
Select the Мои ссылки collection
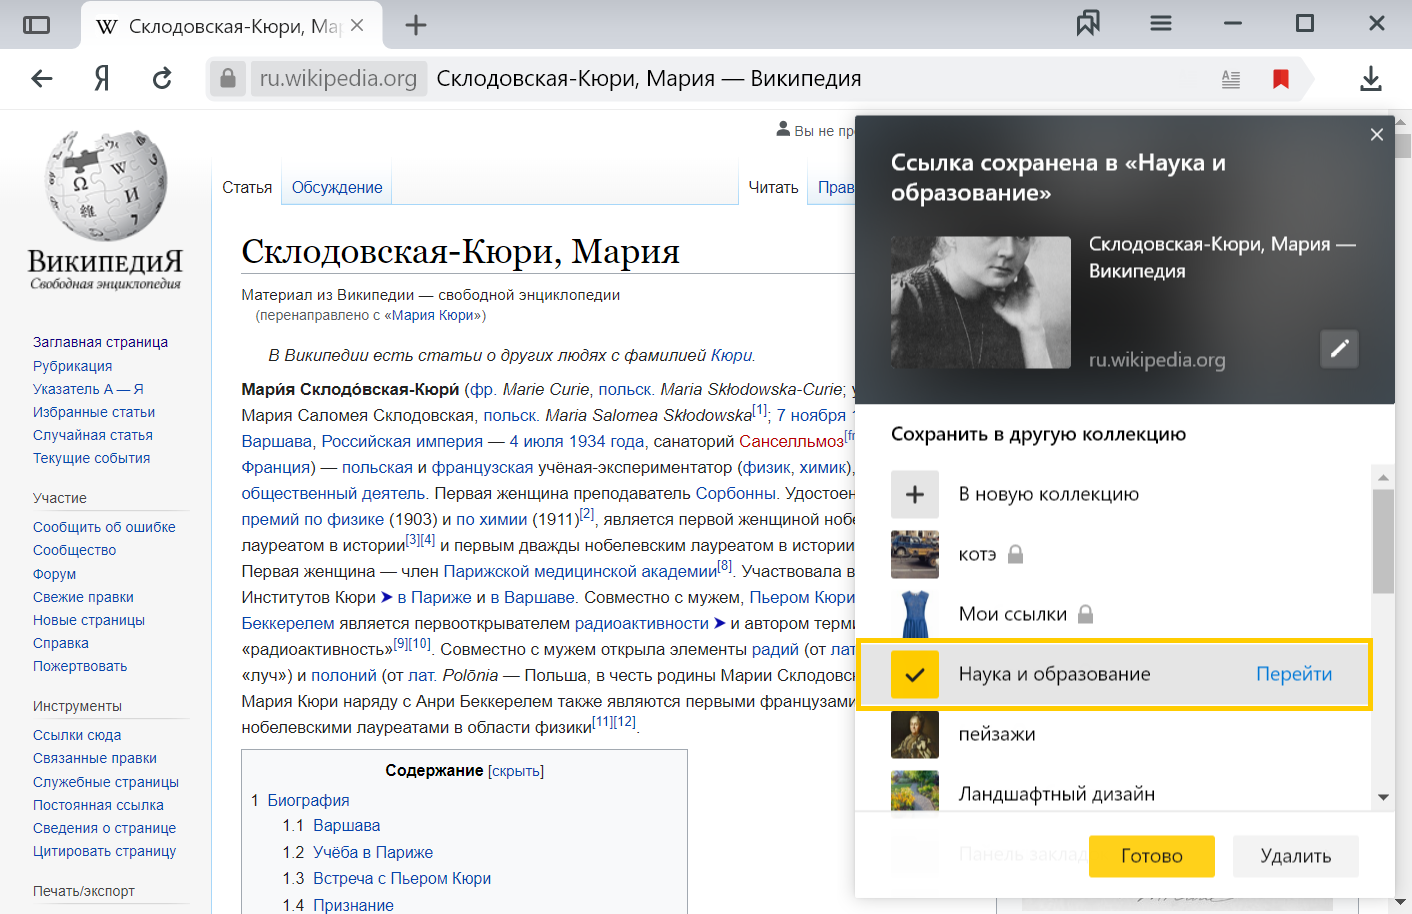(x=1115, y=614)
